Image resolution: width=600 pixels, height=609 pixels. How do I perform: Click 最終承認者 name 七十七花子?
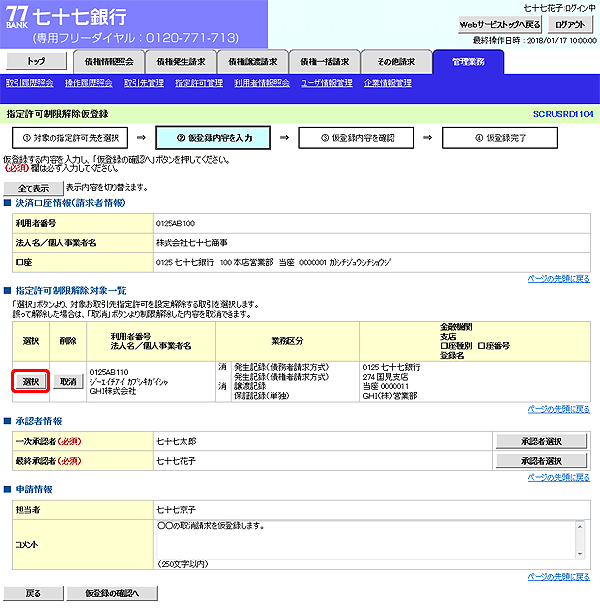[176, 461]
